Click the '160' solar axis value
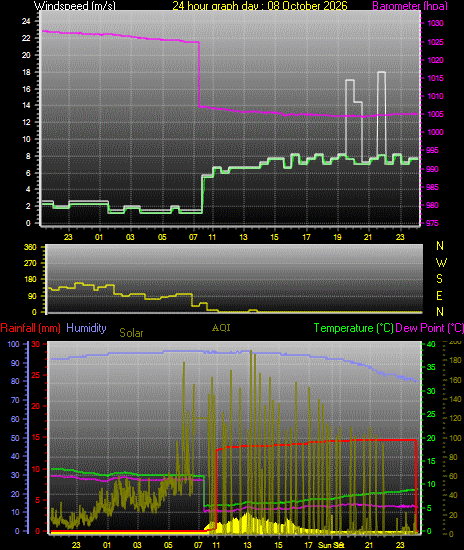The width and height of the screenshot is (464, 550). [x=456, y=380]
